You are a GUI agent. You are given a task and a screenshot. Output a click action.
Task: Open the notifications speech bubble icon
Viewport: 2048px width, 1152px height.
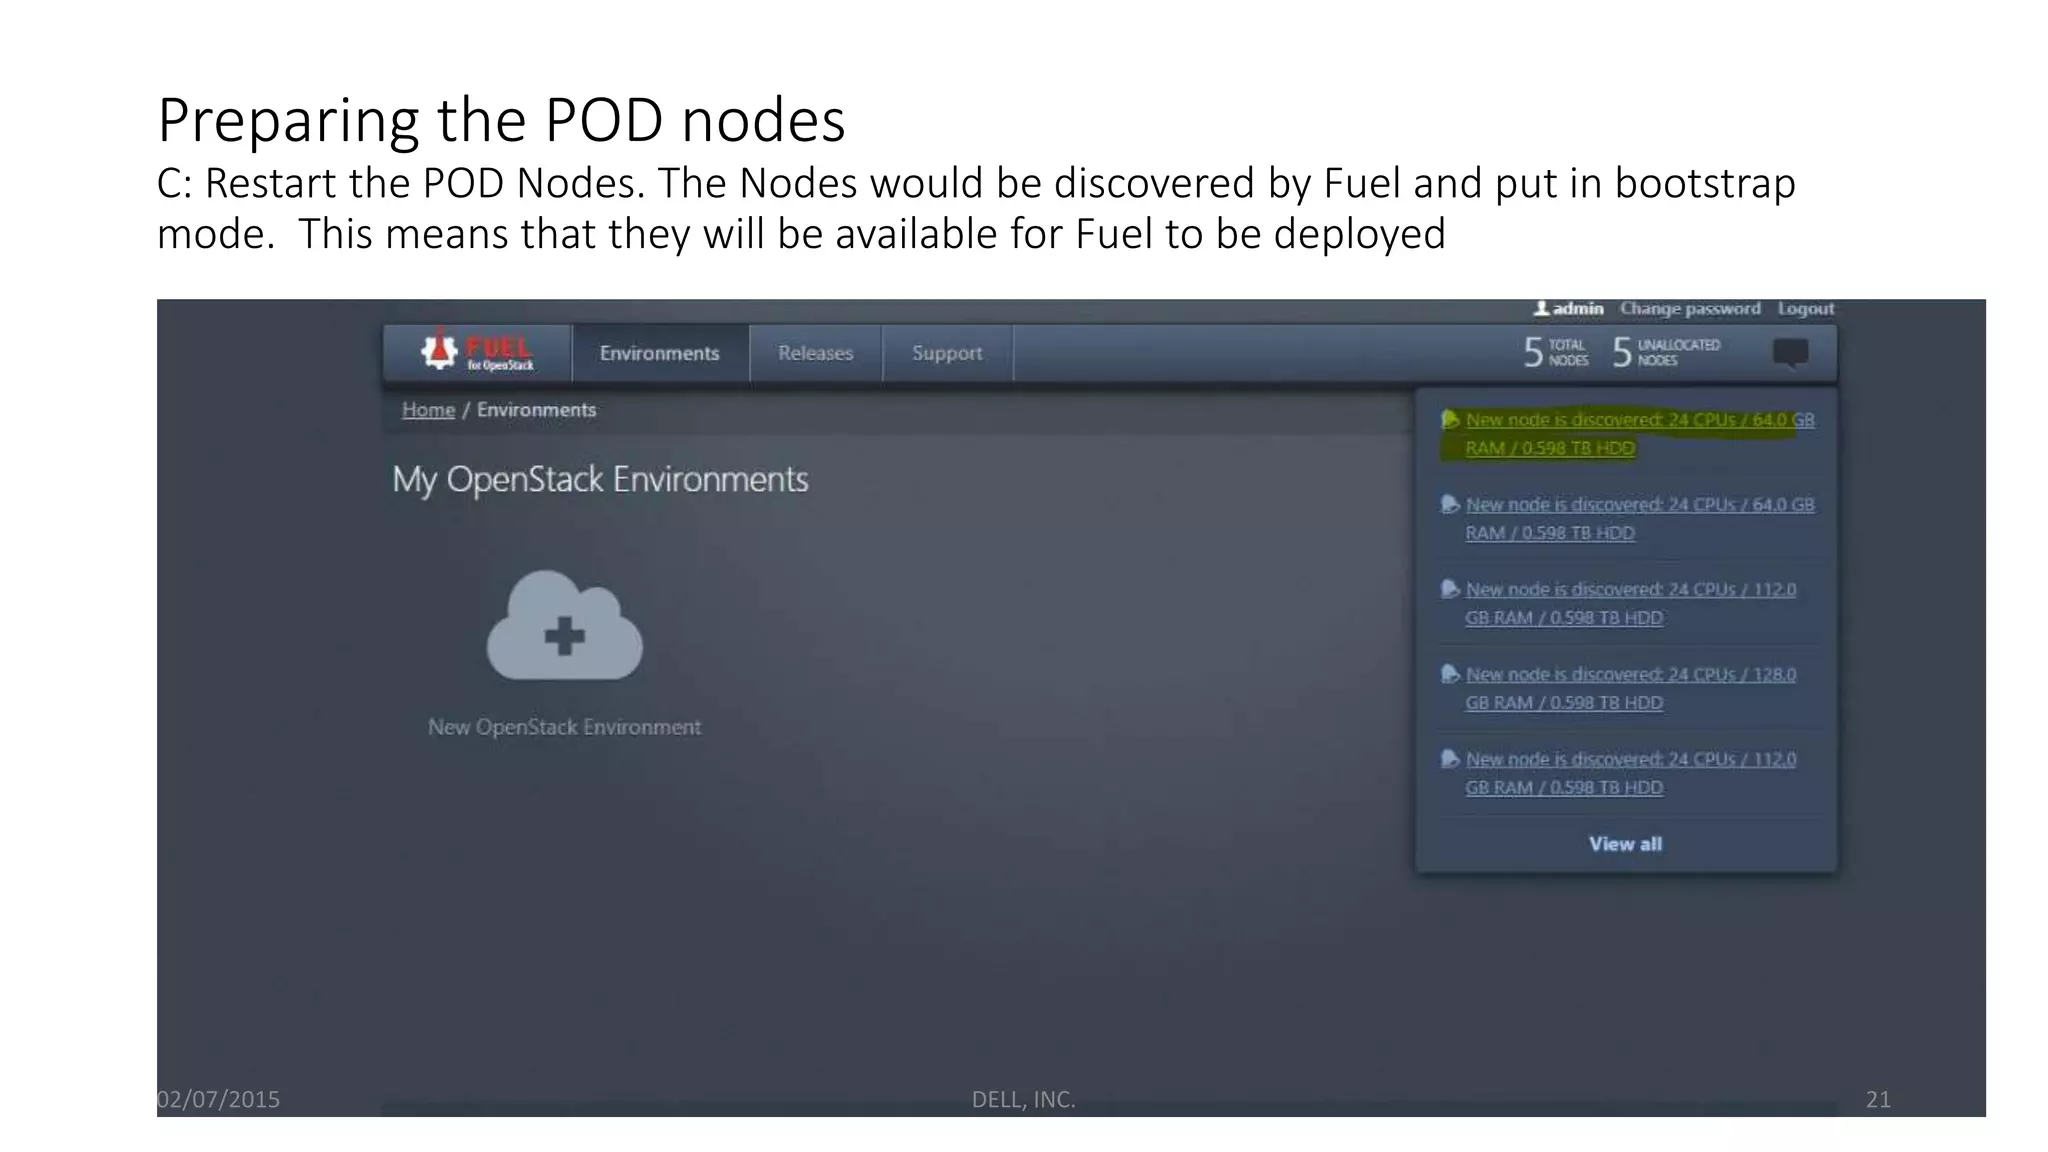click(1790, 353)
